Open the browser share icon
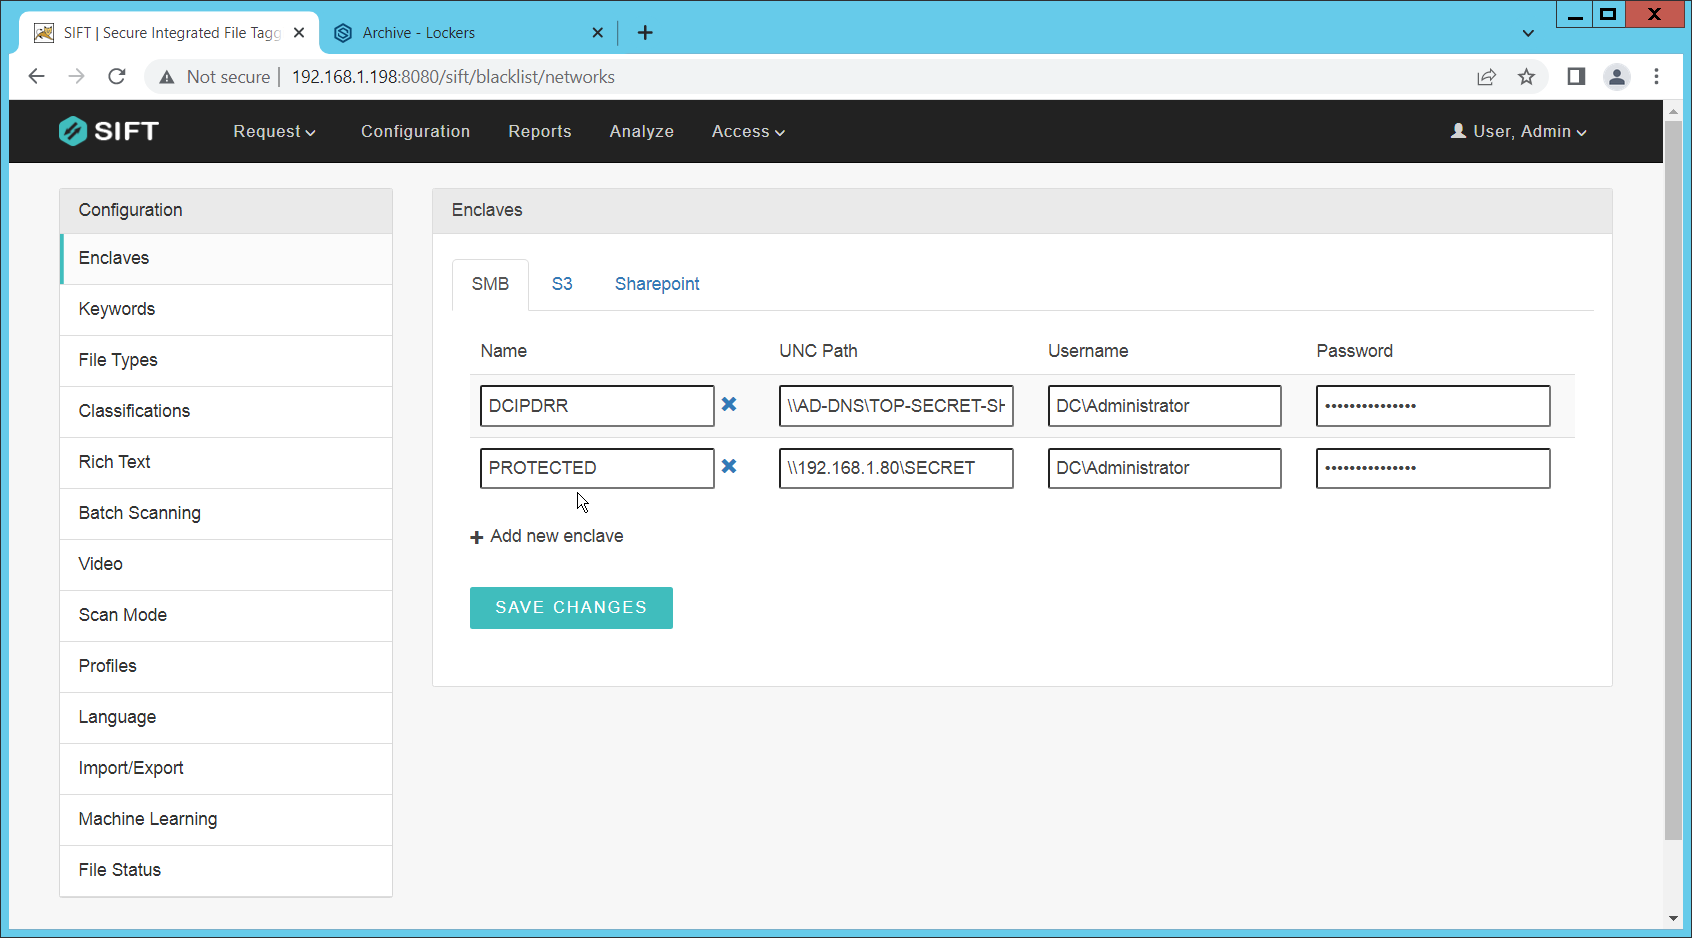The image size is (1692, 938). (x=1486, y=77)
